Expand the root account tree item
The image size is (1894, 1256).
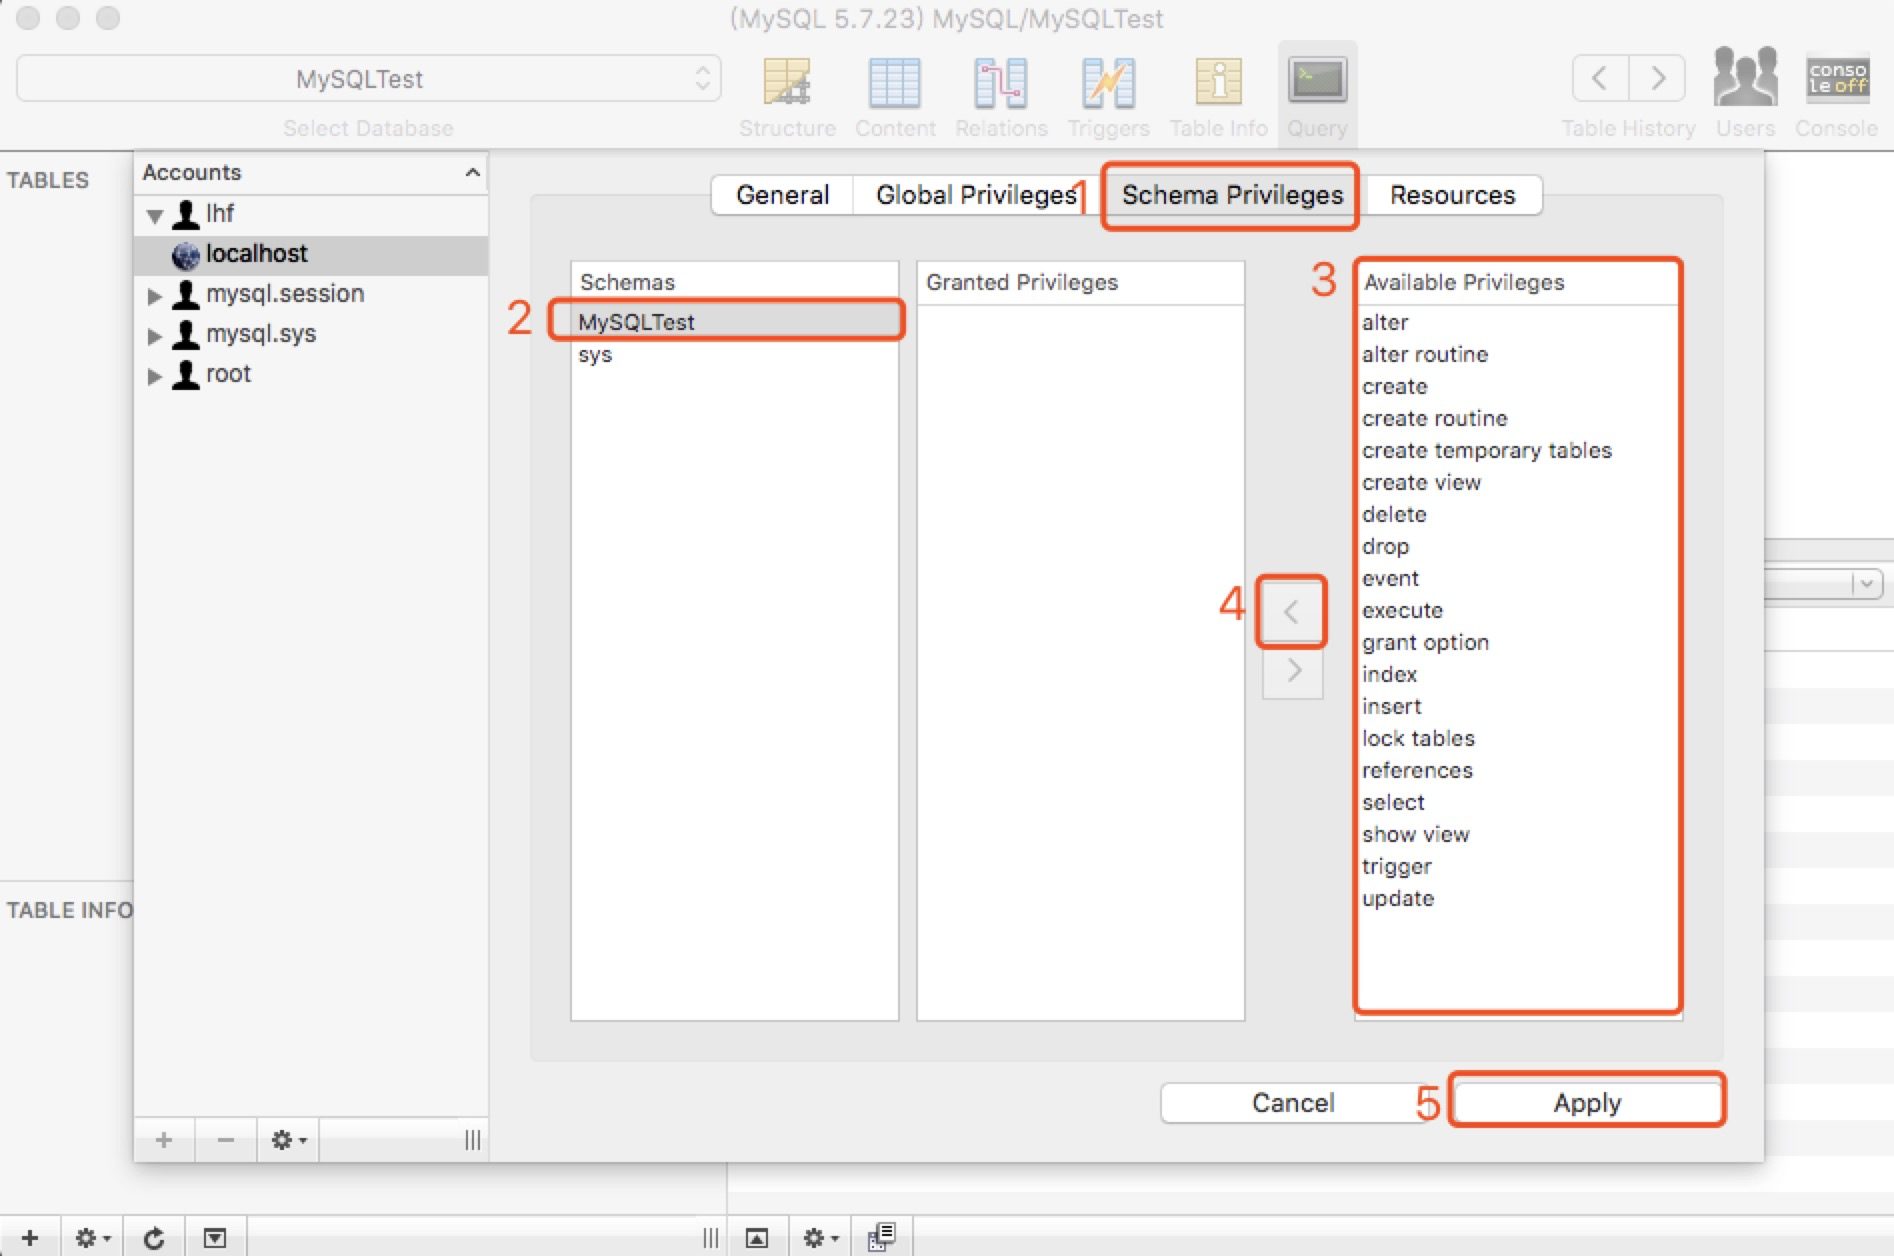coord(155,376)
